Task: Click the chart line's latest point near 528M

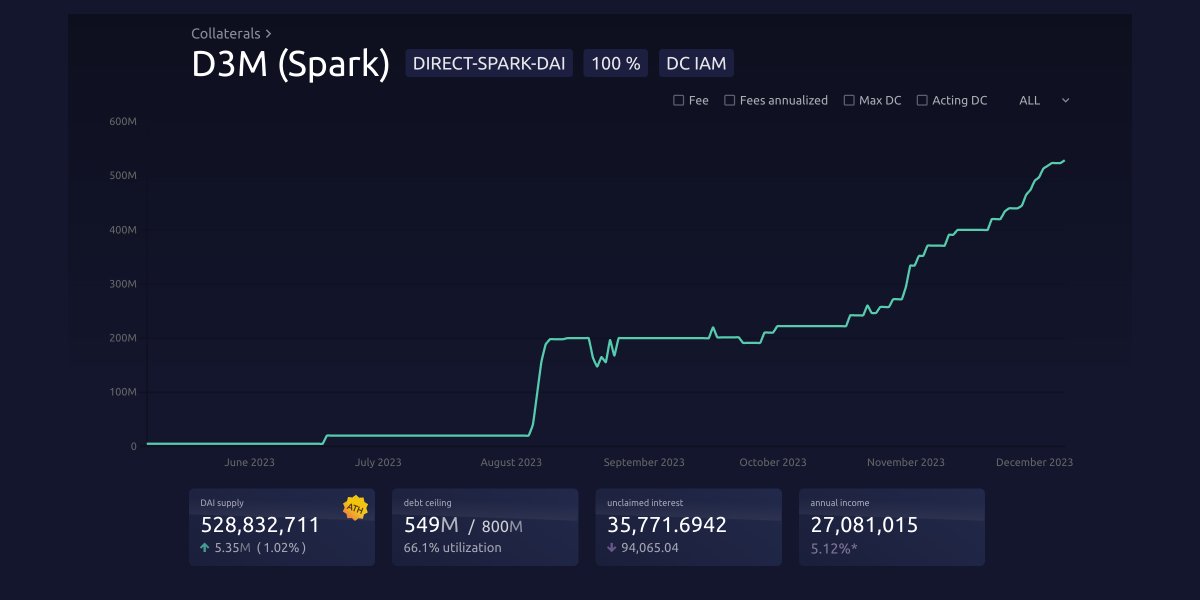Action: (1064, 160)
